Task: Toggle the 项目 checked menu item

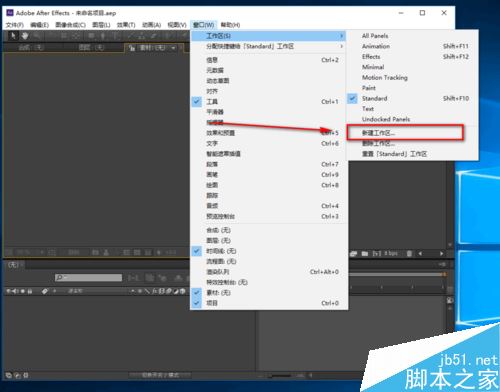Action: [x=269, y=303]
